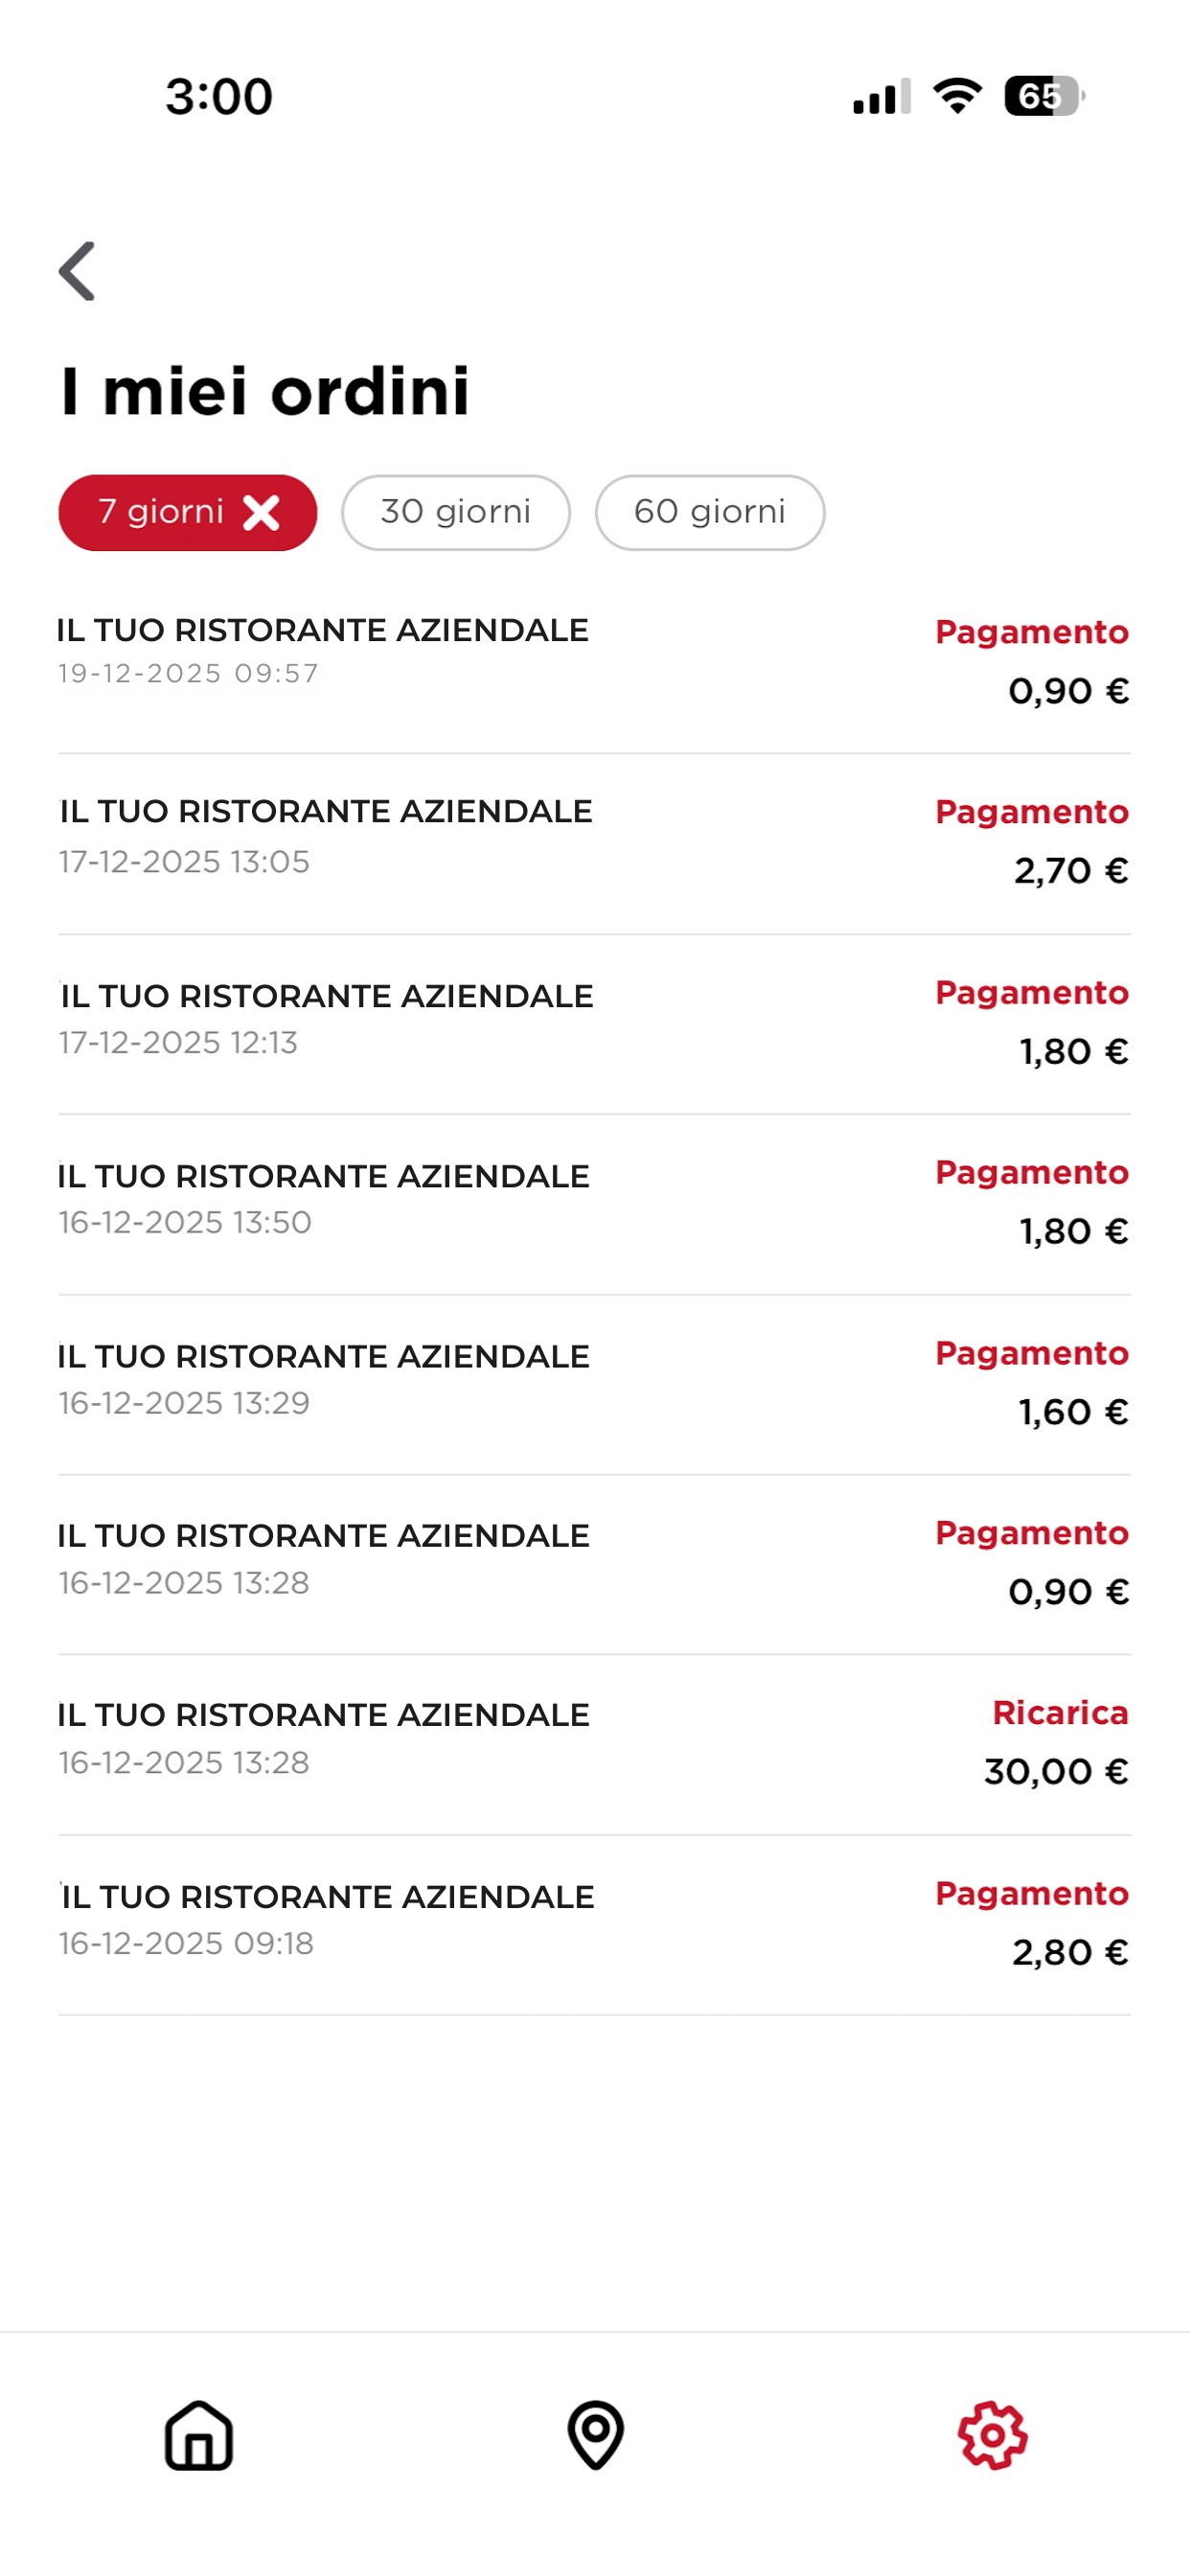Open the 16-12-2025 13:29 order
The height and width of the screenshot is (2576, 1190).
[594, 1385]
